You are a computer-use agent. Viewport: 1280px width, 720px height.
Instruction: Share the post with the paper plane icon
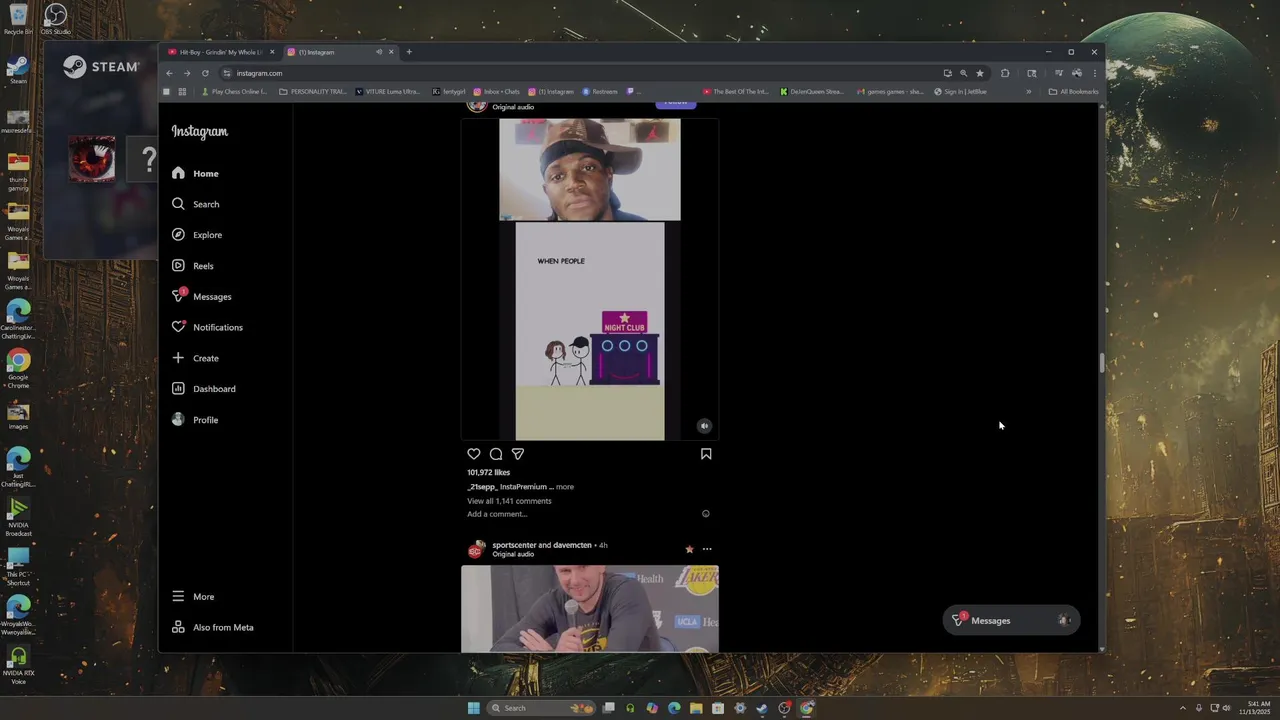(518, 454)
